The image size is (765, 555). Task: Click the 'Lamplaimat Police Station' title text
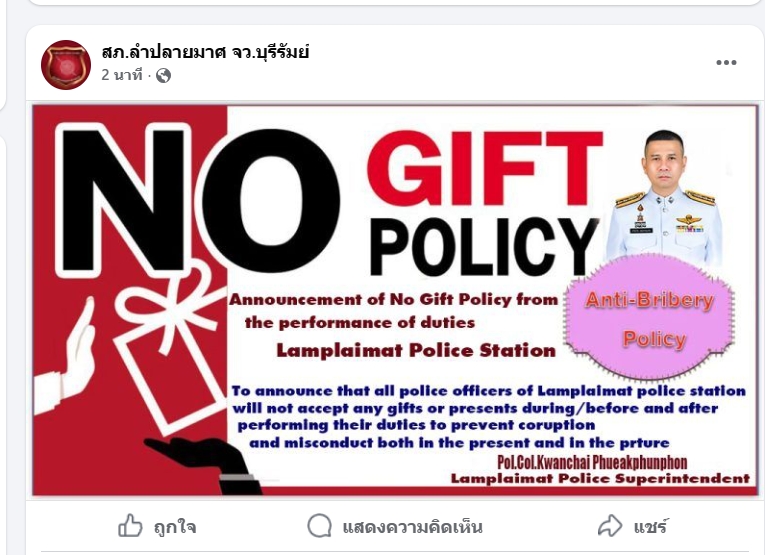[x=416, y=350]
